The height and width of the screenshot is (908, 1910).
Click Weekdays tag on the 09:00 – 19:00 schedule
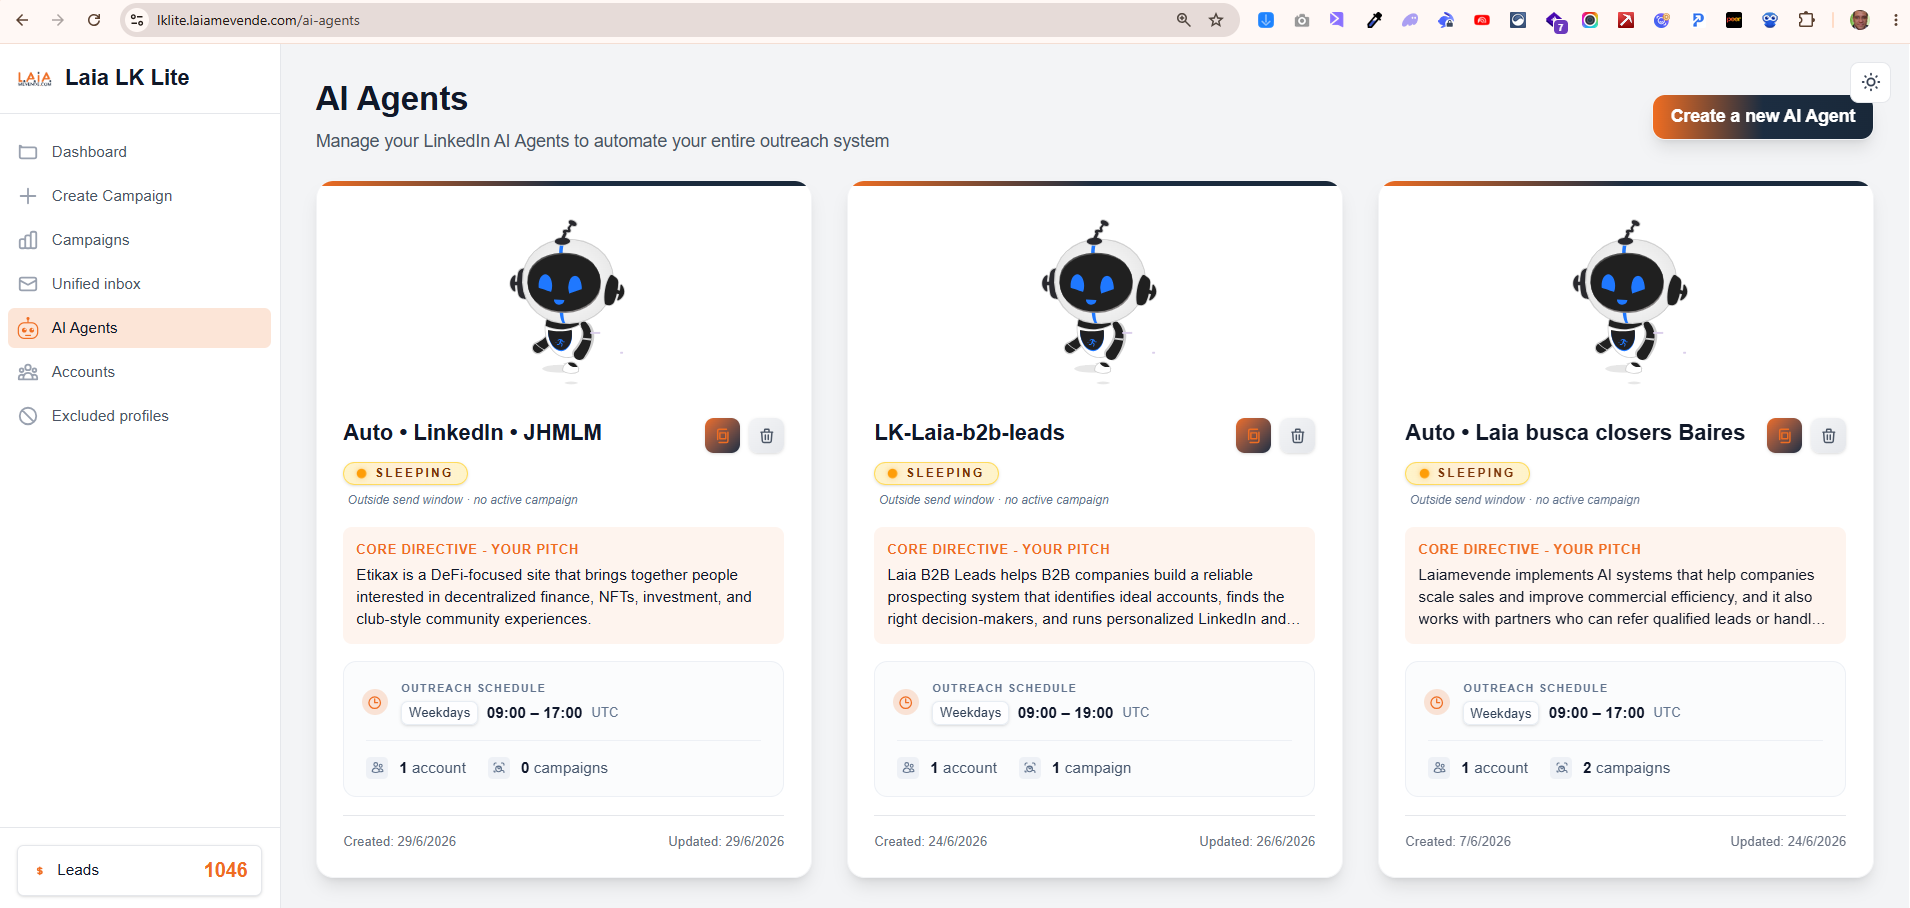point(970,713)
